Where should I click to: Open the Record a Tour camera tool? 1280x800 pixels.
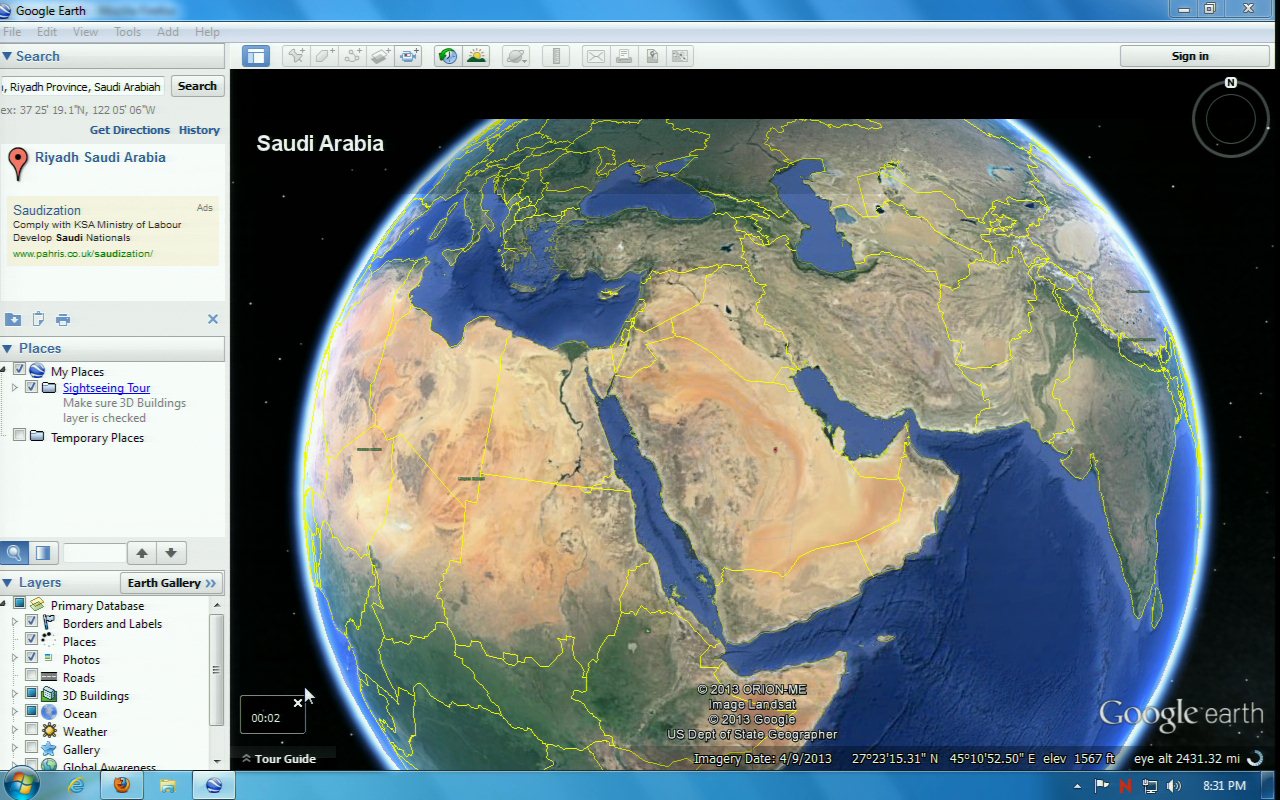click(x=409, y=56)
